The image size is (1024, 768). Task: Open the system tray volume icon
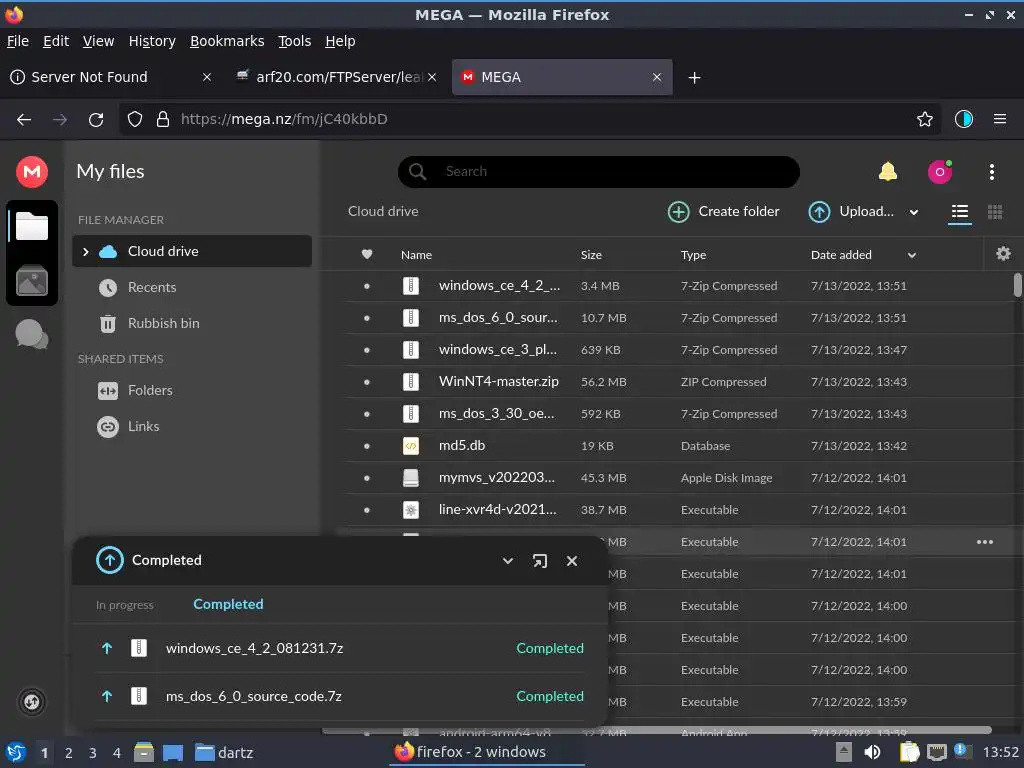tap(872, 752)
